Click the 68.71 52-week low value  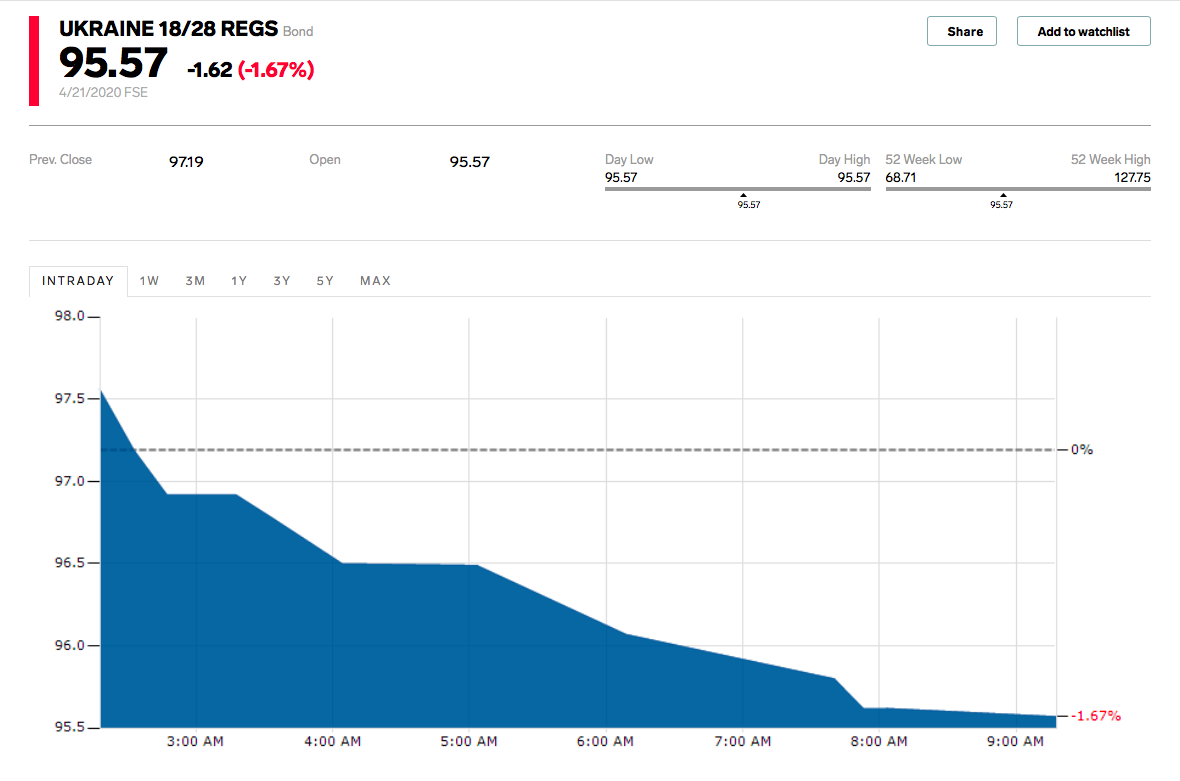(x=901, y=178)
